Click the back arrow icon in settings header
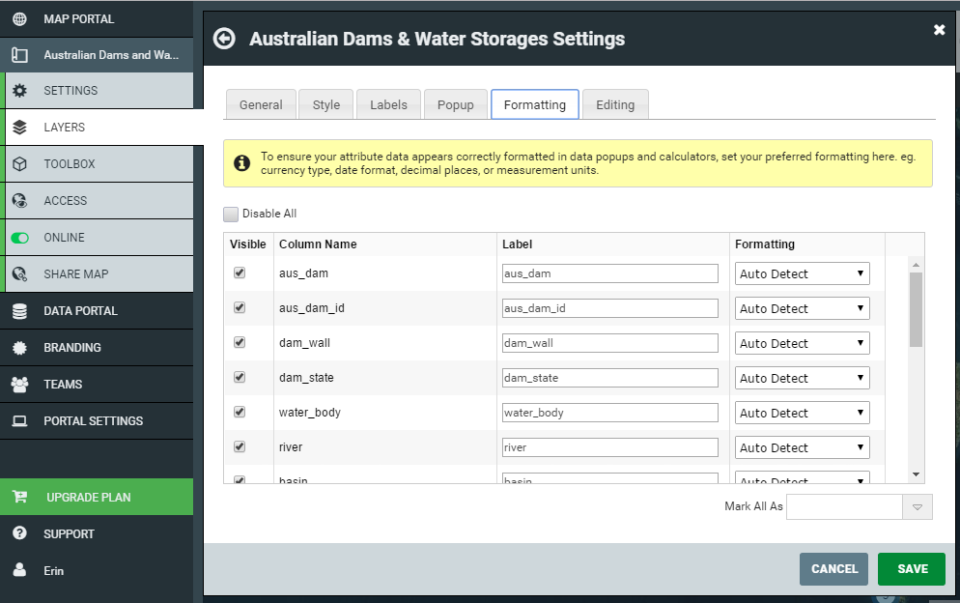 point(225,38)
